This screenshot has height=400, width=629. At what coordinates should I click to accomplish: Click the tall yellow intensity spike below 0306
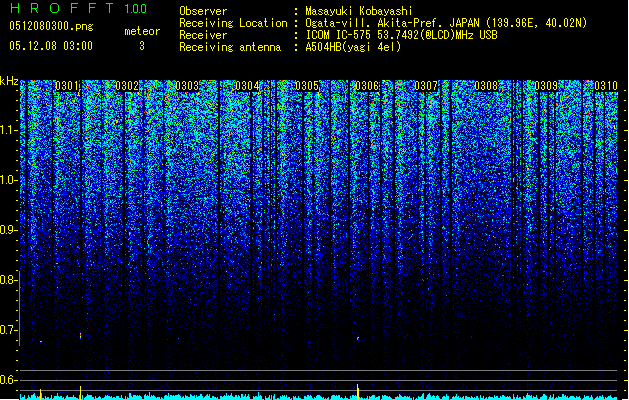point(358,392)
